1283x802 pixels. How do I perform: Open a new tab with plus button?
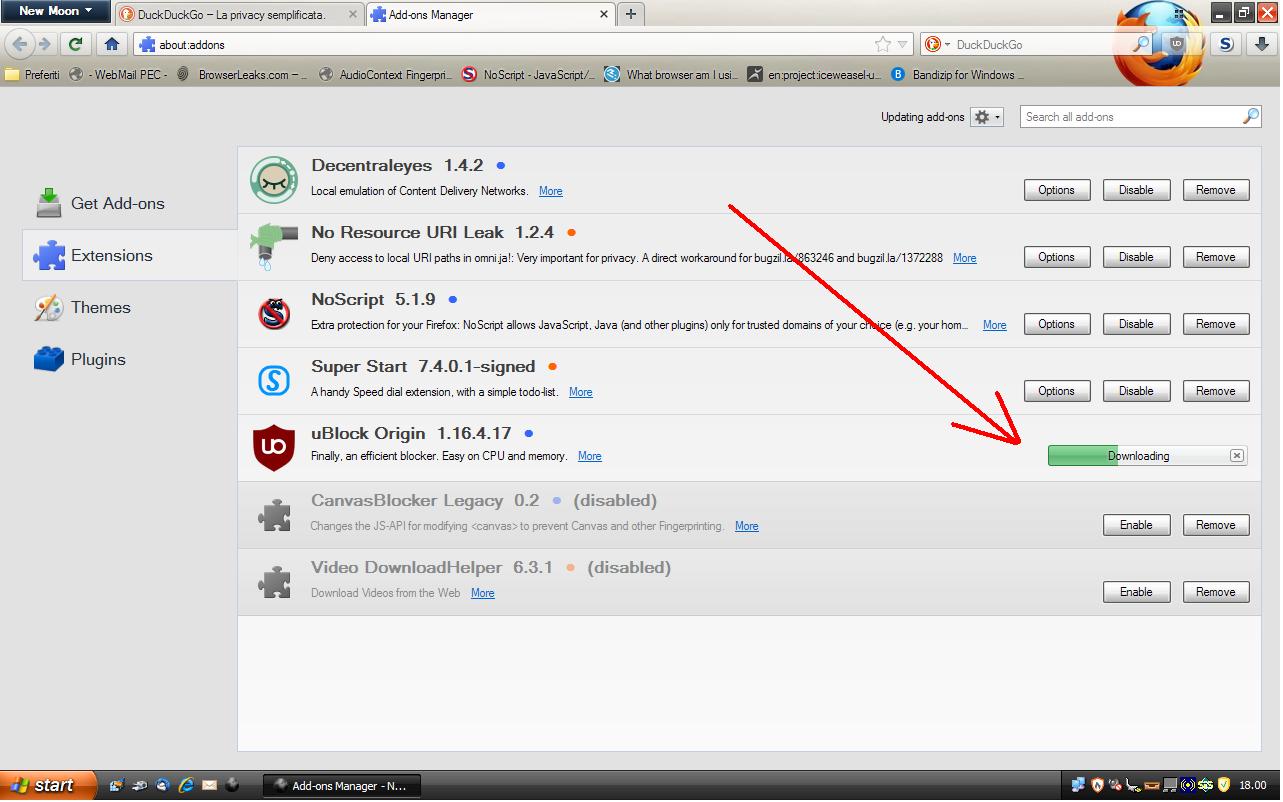pos(631,14)
